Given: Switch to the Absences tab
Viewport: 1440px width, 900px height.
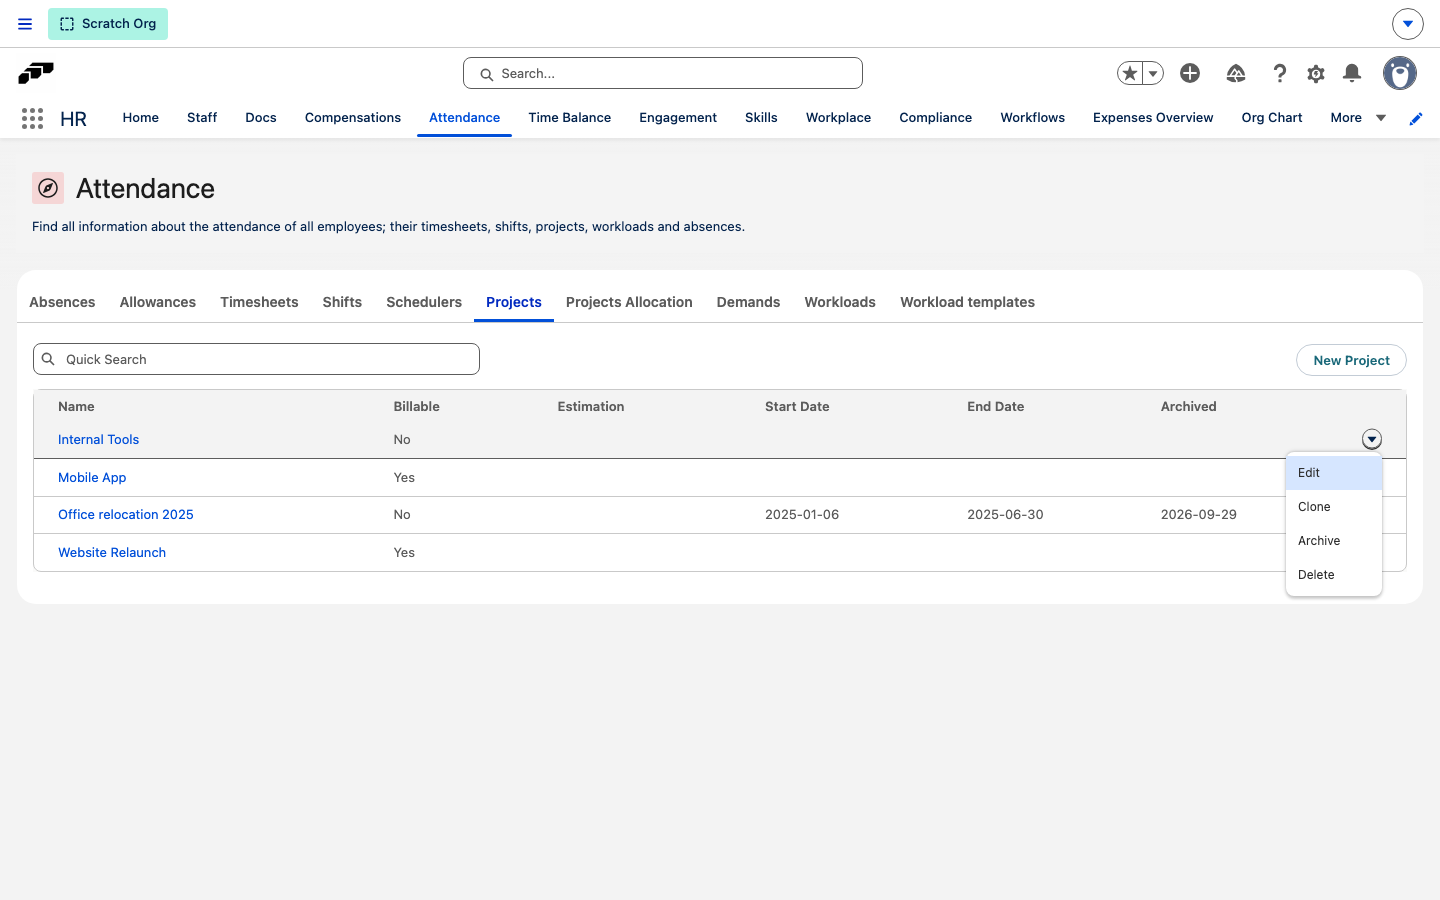Looking at the screenshot, I should 62,302.
